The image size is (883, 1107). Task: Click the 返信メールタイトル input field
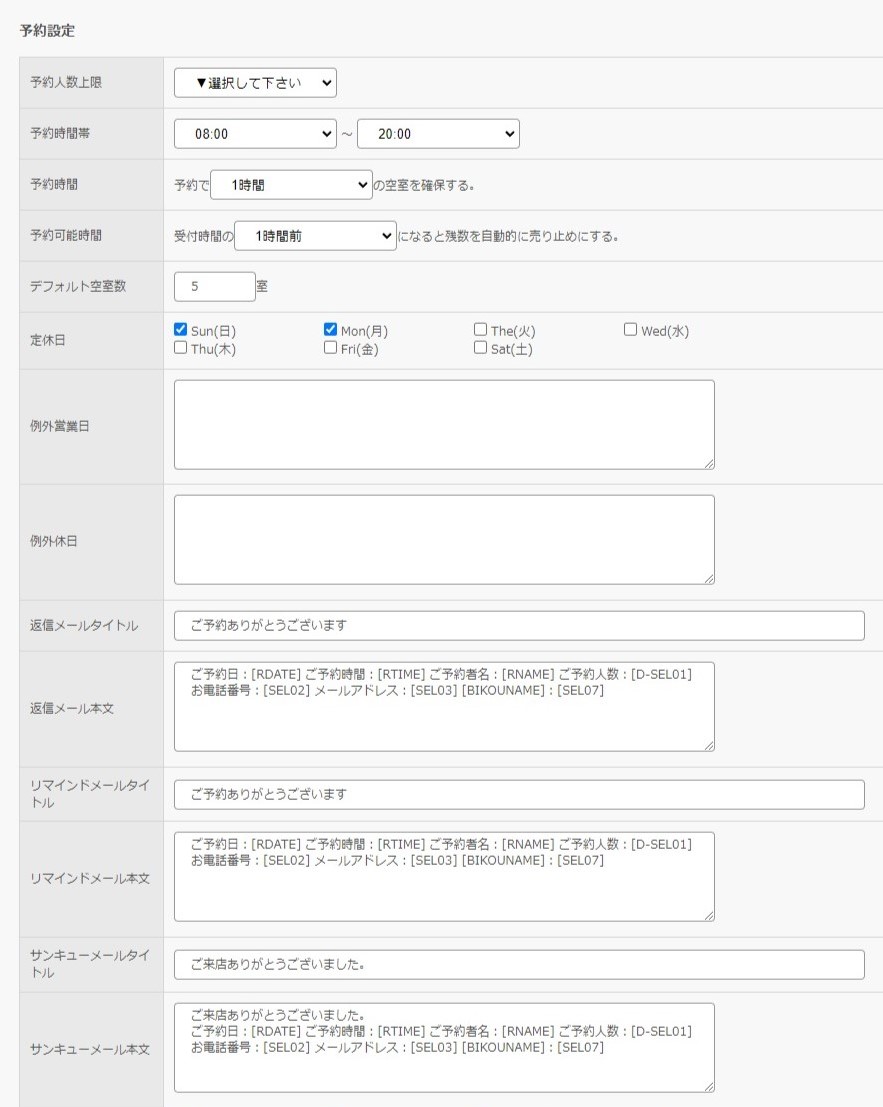519,625
